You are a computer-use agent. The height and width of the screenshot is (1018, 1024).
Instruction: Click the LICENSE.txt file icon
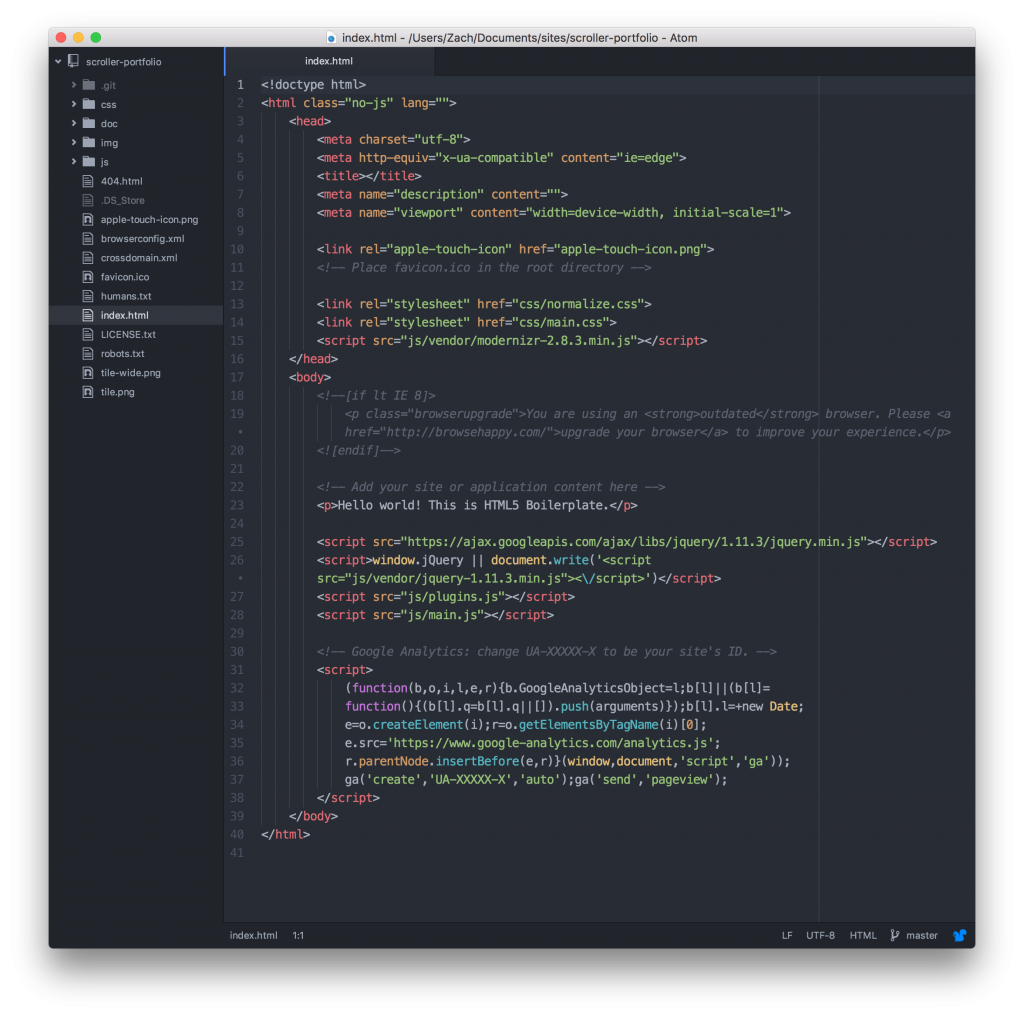(88, 334)
